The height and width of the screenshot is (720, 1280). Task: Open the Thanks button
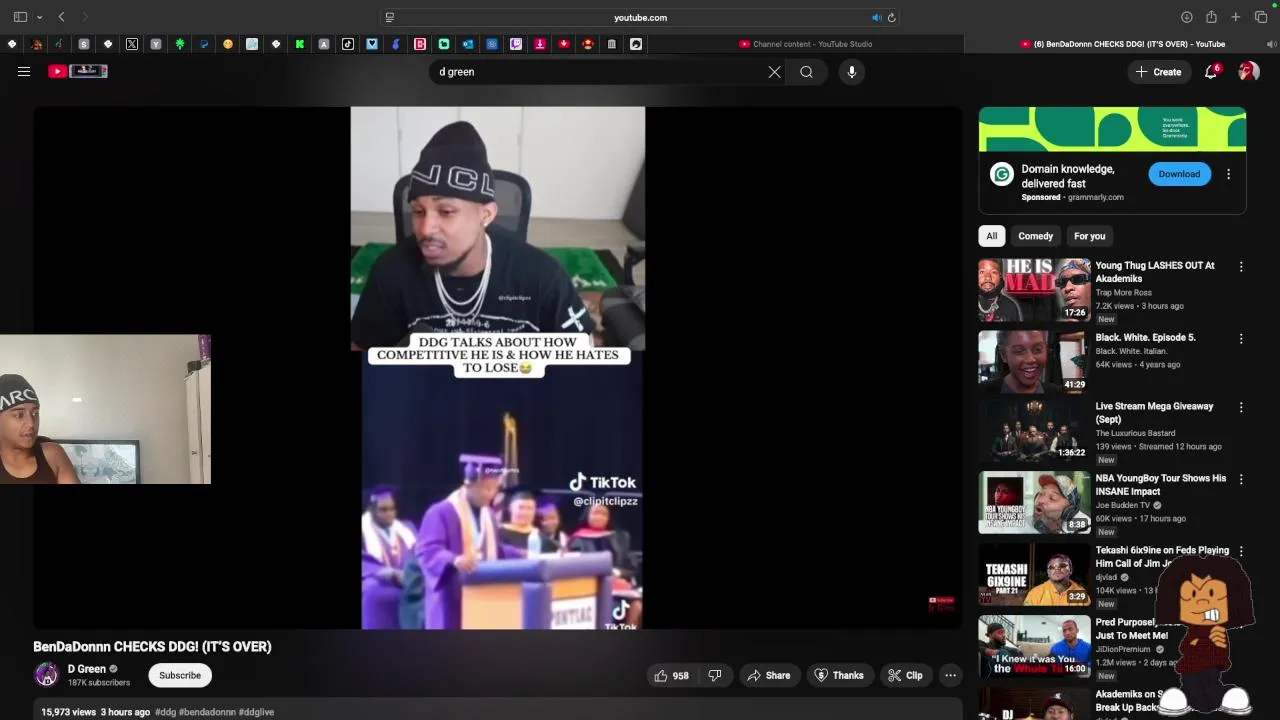(839, 675)
